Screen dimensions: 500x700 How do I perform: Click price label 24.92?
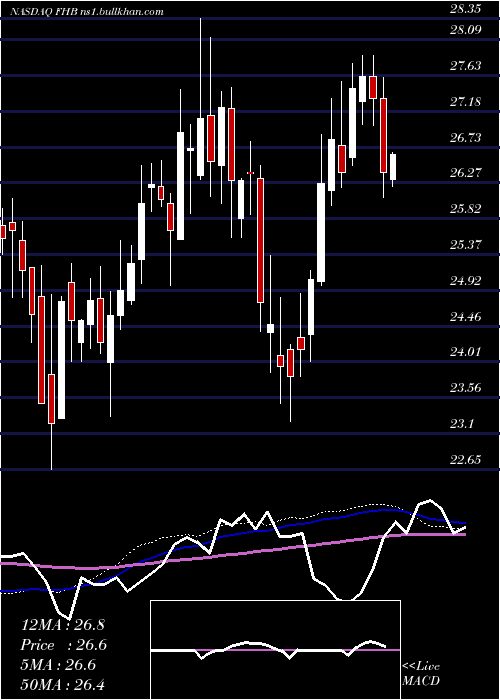pyautogui.click(x=466, y=281)
